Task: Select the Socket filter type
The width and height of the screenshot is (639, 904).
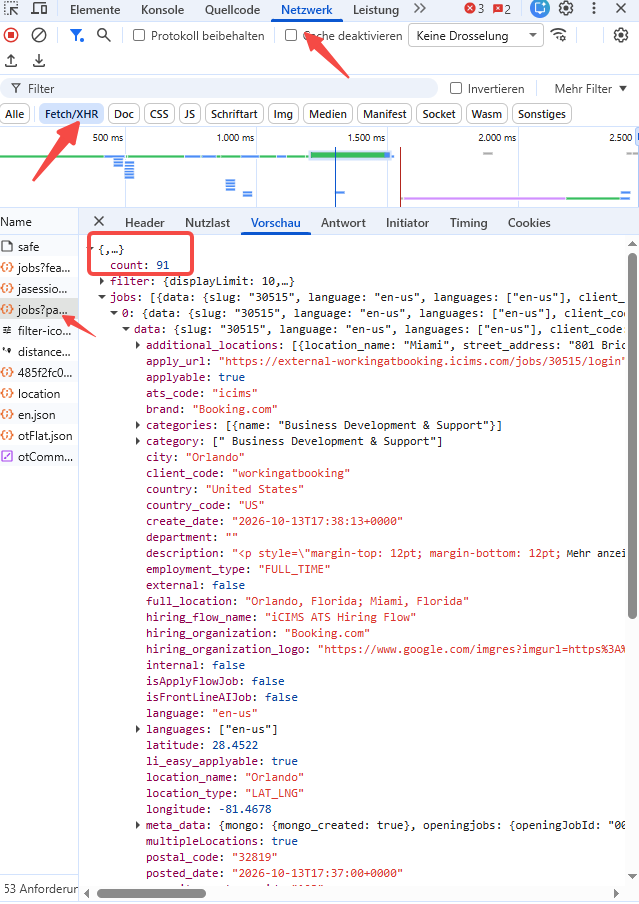Action: coord(439,114)
